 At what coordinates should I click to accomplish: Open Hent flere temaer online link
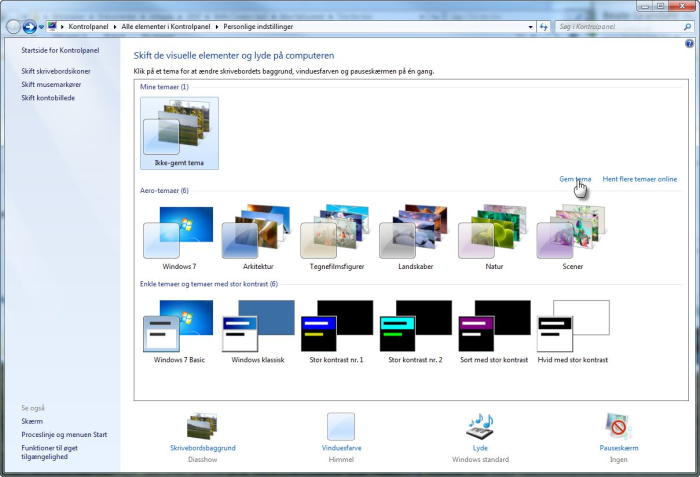(x=640, y=179)
